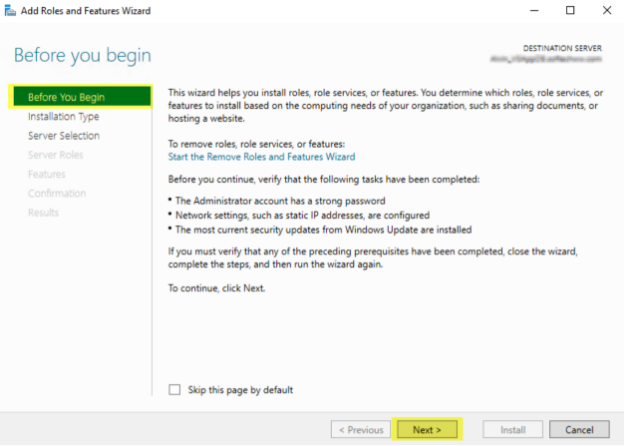Maximize the wizard window

570,10
